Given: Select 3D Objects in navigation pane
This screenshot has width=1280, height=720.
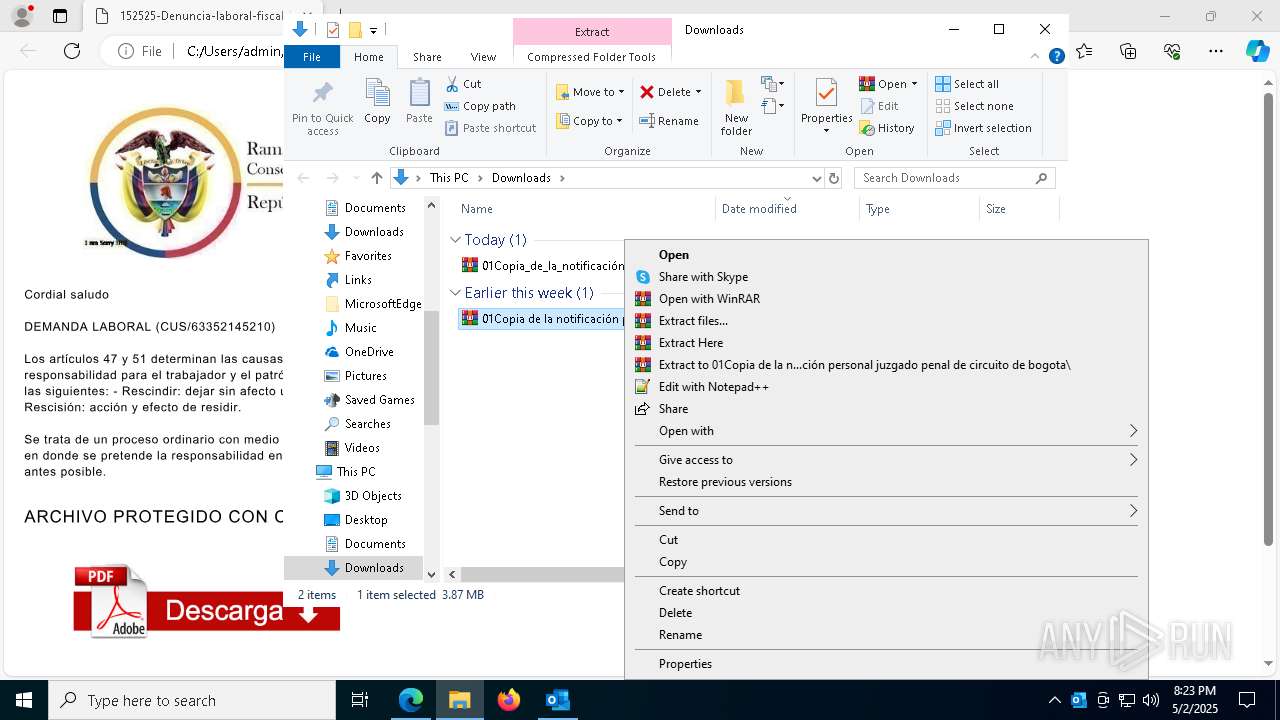Looking at the screenshot, I should click(x=372, y=496).
